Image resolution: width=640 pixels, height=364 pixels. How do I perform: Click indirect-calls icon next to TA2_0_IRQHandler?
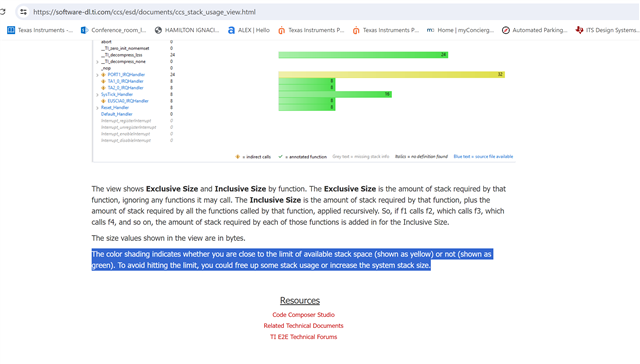pyautogui.click(x=103, y=88)
